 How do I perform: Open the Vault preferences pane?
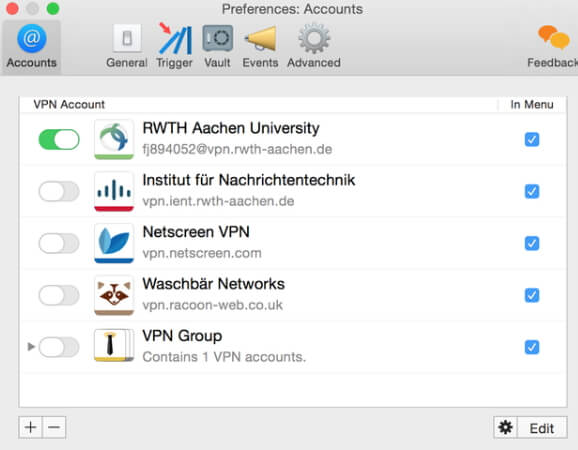217,46
